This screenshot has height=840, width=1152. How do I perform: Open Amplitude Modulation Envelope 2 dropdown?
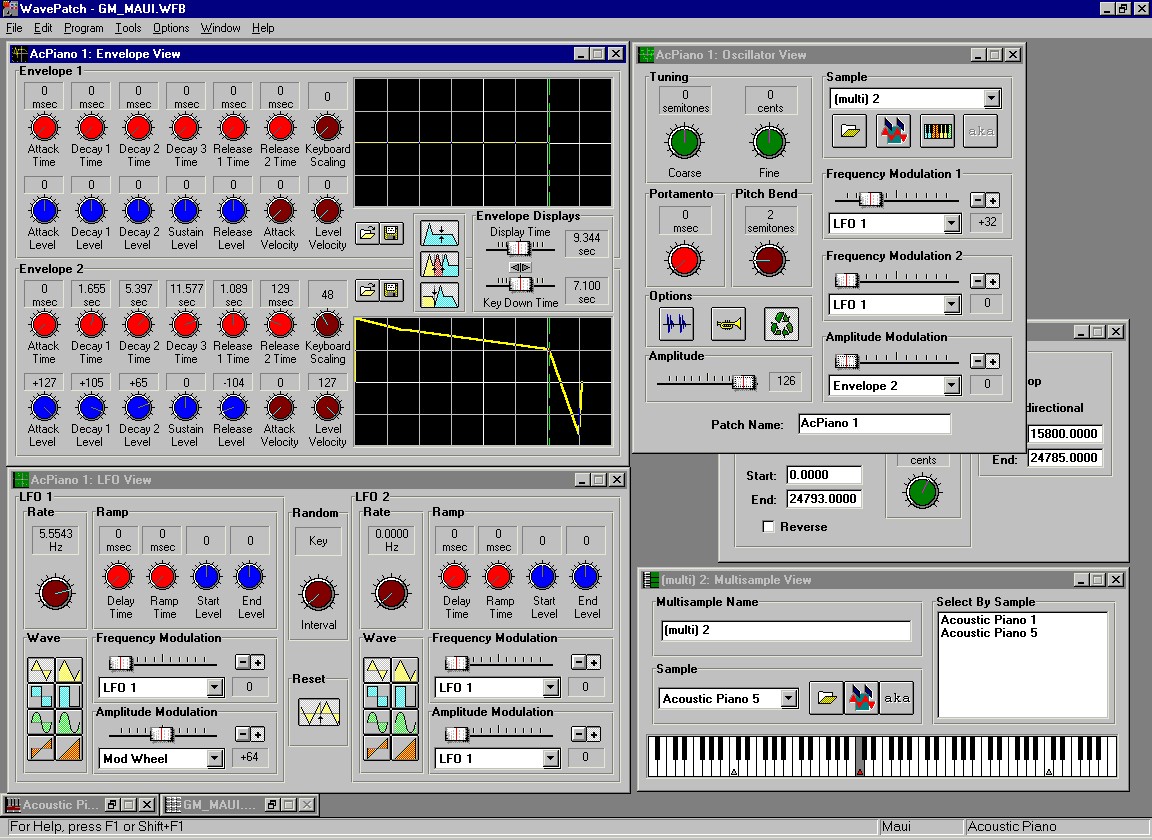tap(951, 386)
